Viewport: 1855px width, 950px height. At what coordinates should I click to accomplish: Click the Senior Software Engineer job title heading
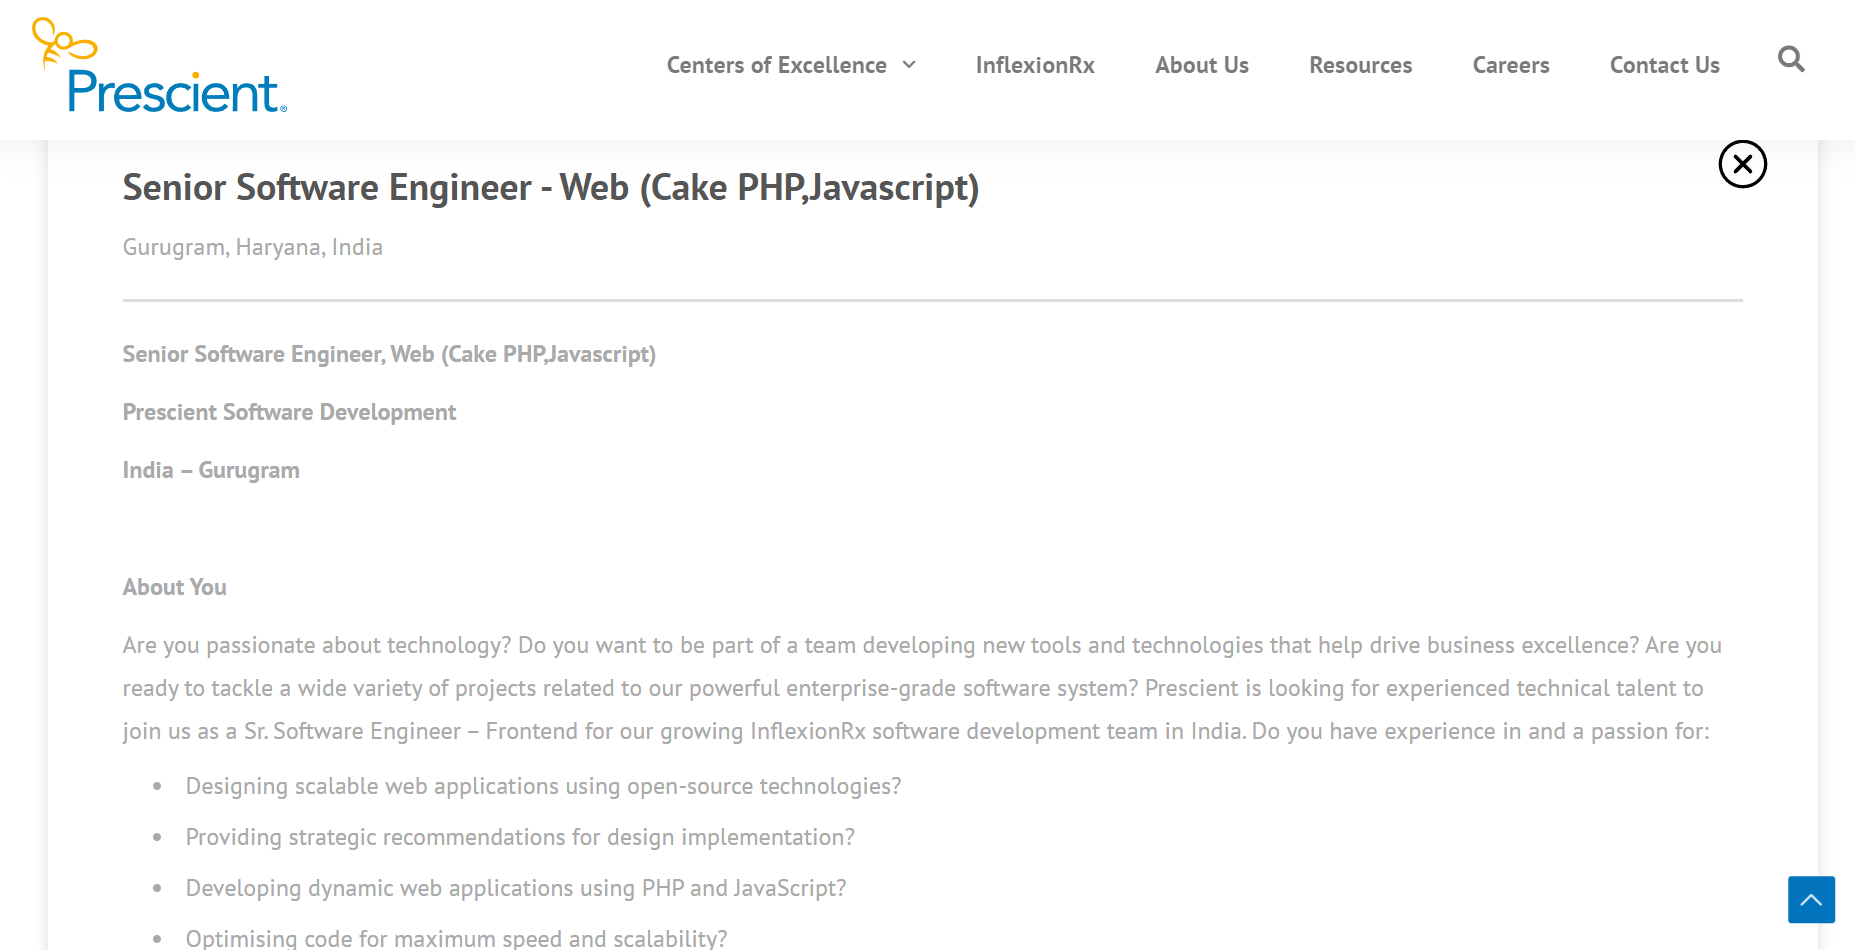pyautogui.click(x=550, y=188)
